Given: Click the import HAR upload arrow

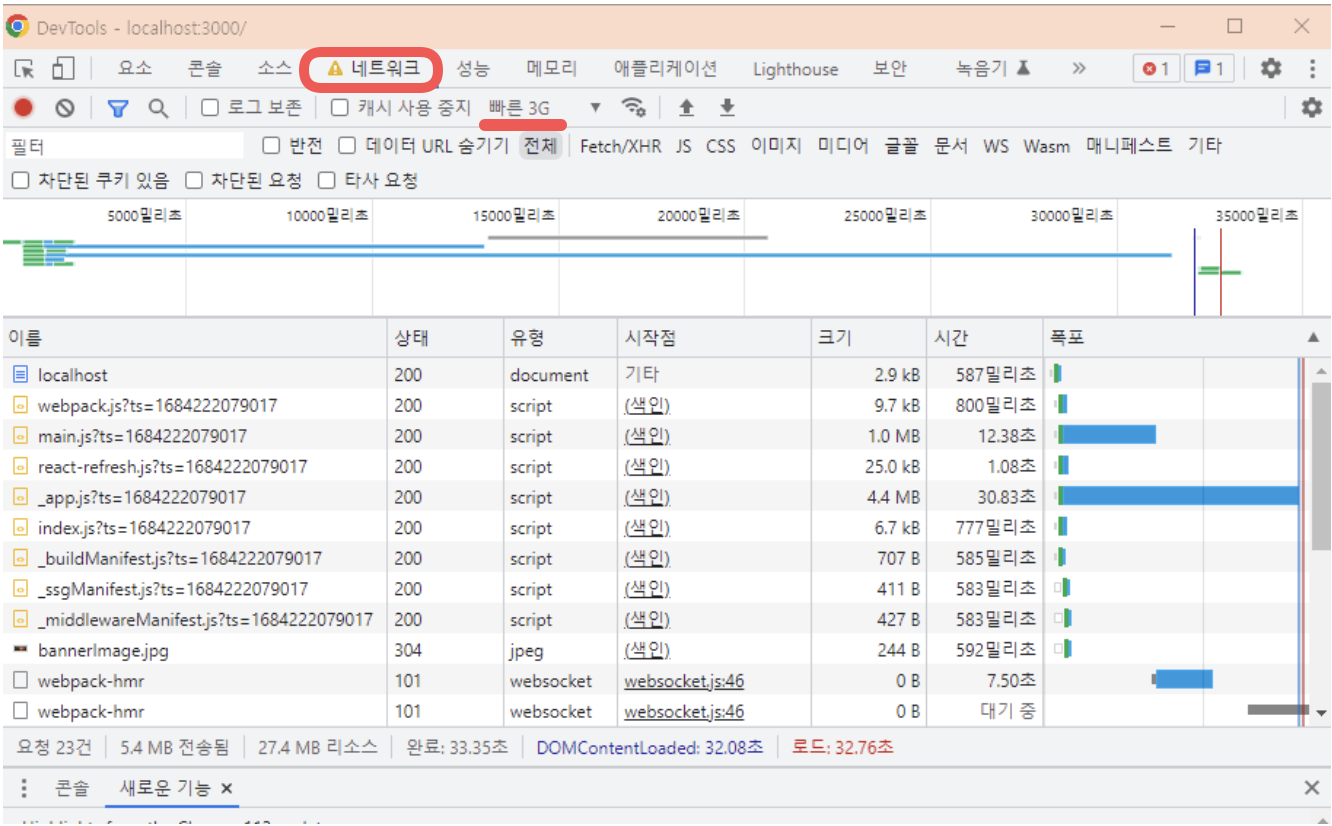Looking at the screenshot, I should point(686,107).
